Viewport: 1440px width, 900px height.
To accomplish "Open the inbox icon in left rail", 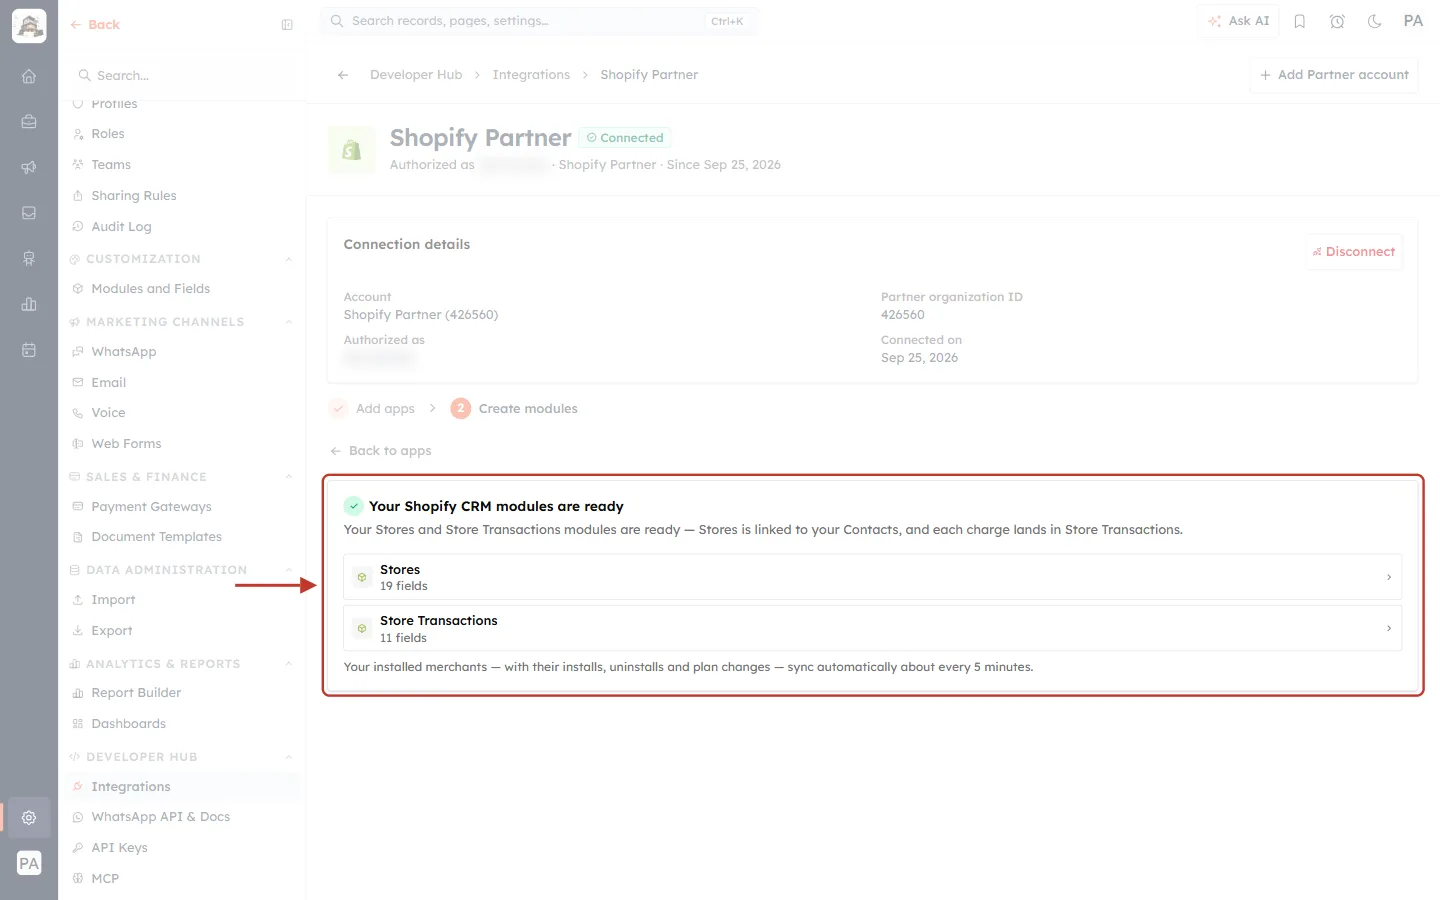I will point(29,213).
